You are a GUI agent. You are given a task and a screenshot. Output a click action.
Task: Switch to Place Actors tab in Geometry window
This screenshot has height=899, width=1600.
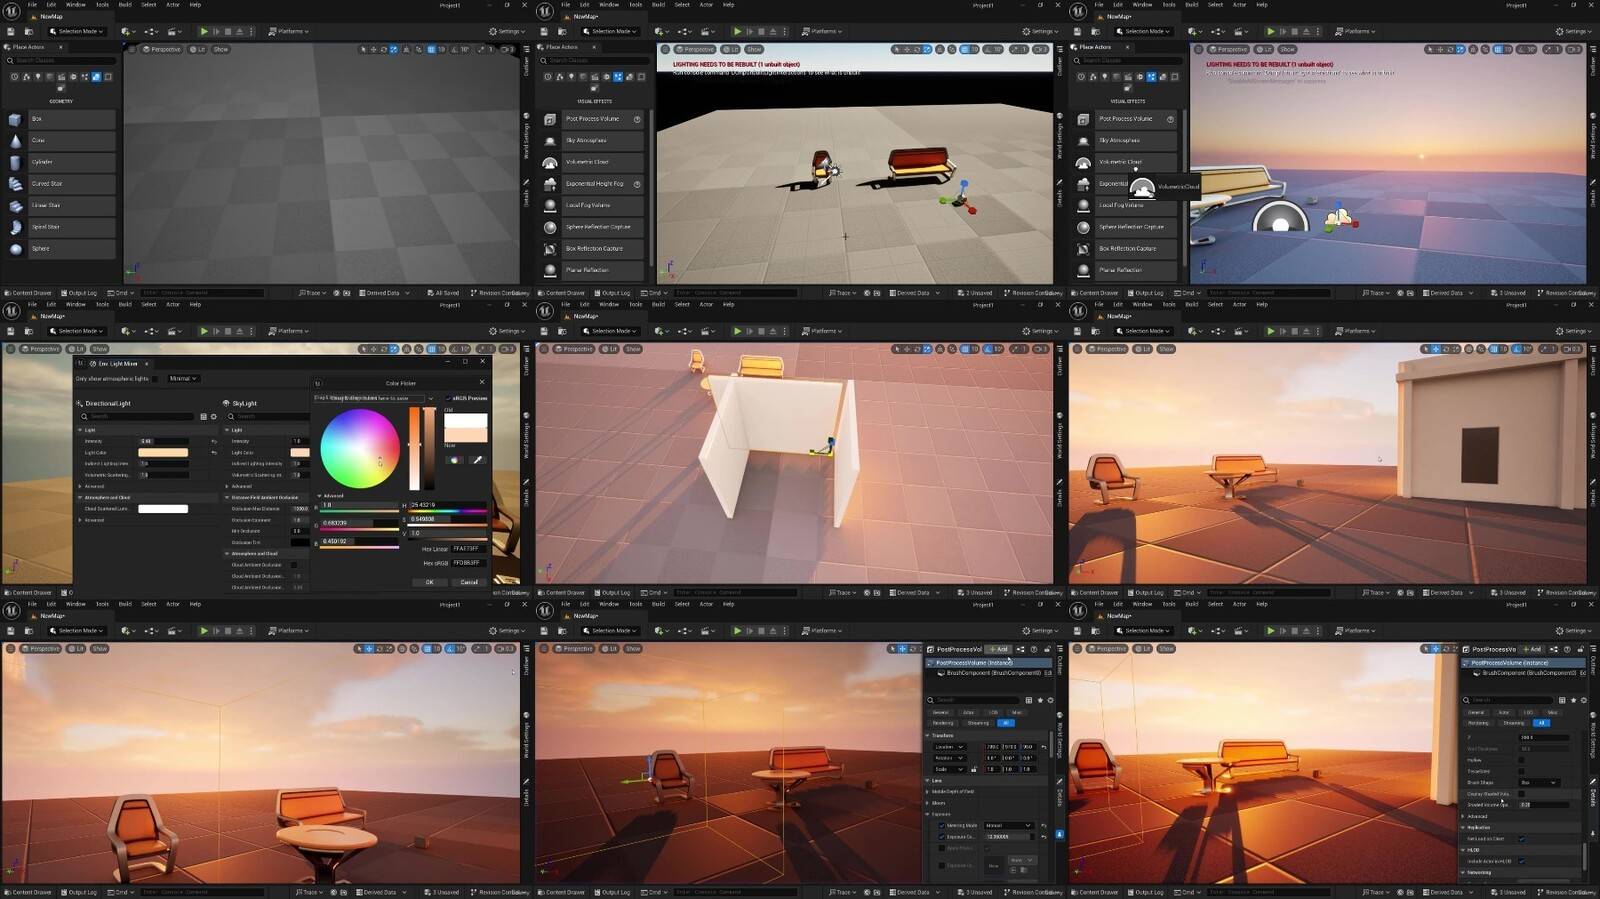(x=30, y=47)
